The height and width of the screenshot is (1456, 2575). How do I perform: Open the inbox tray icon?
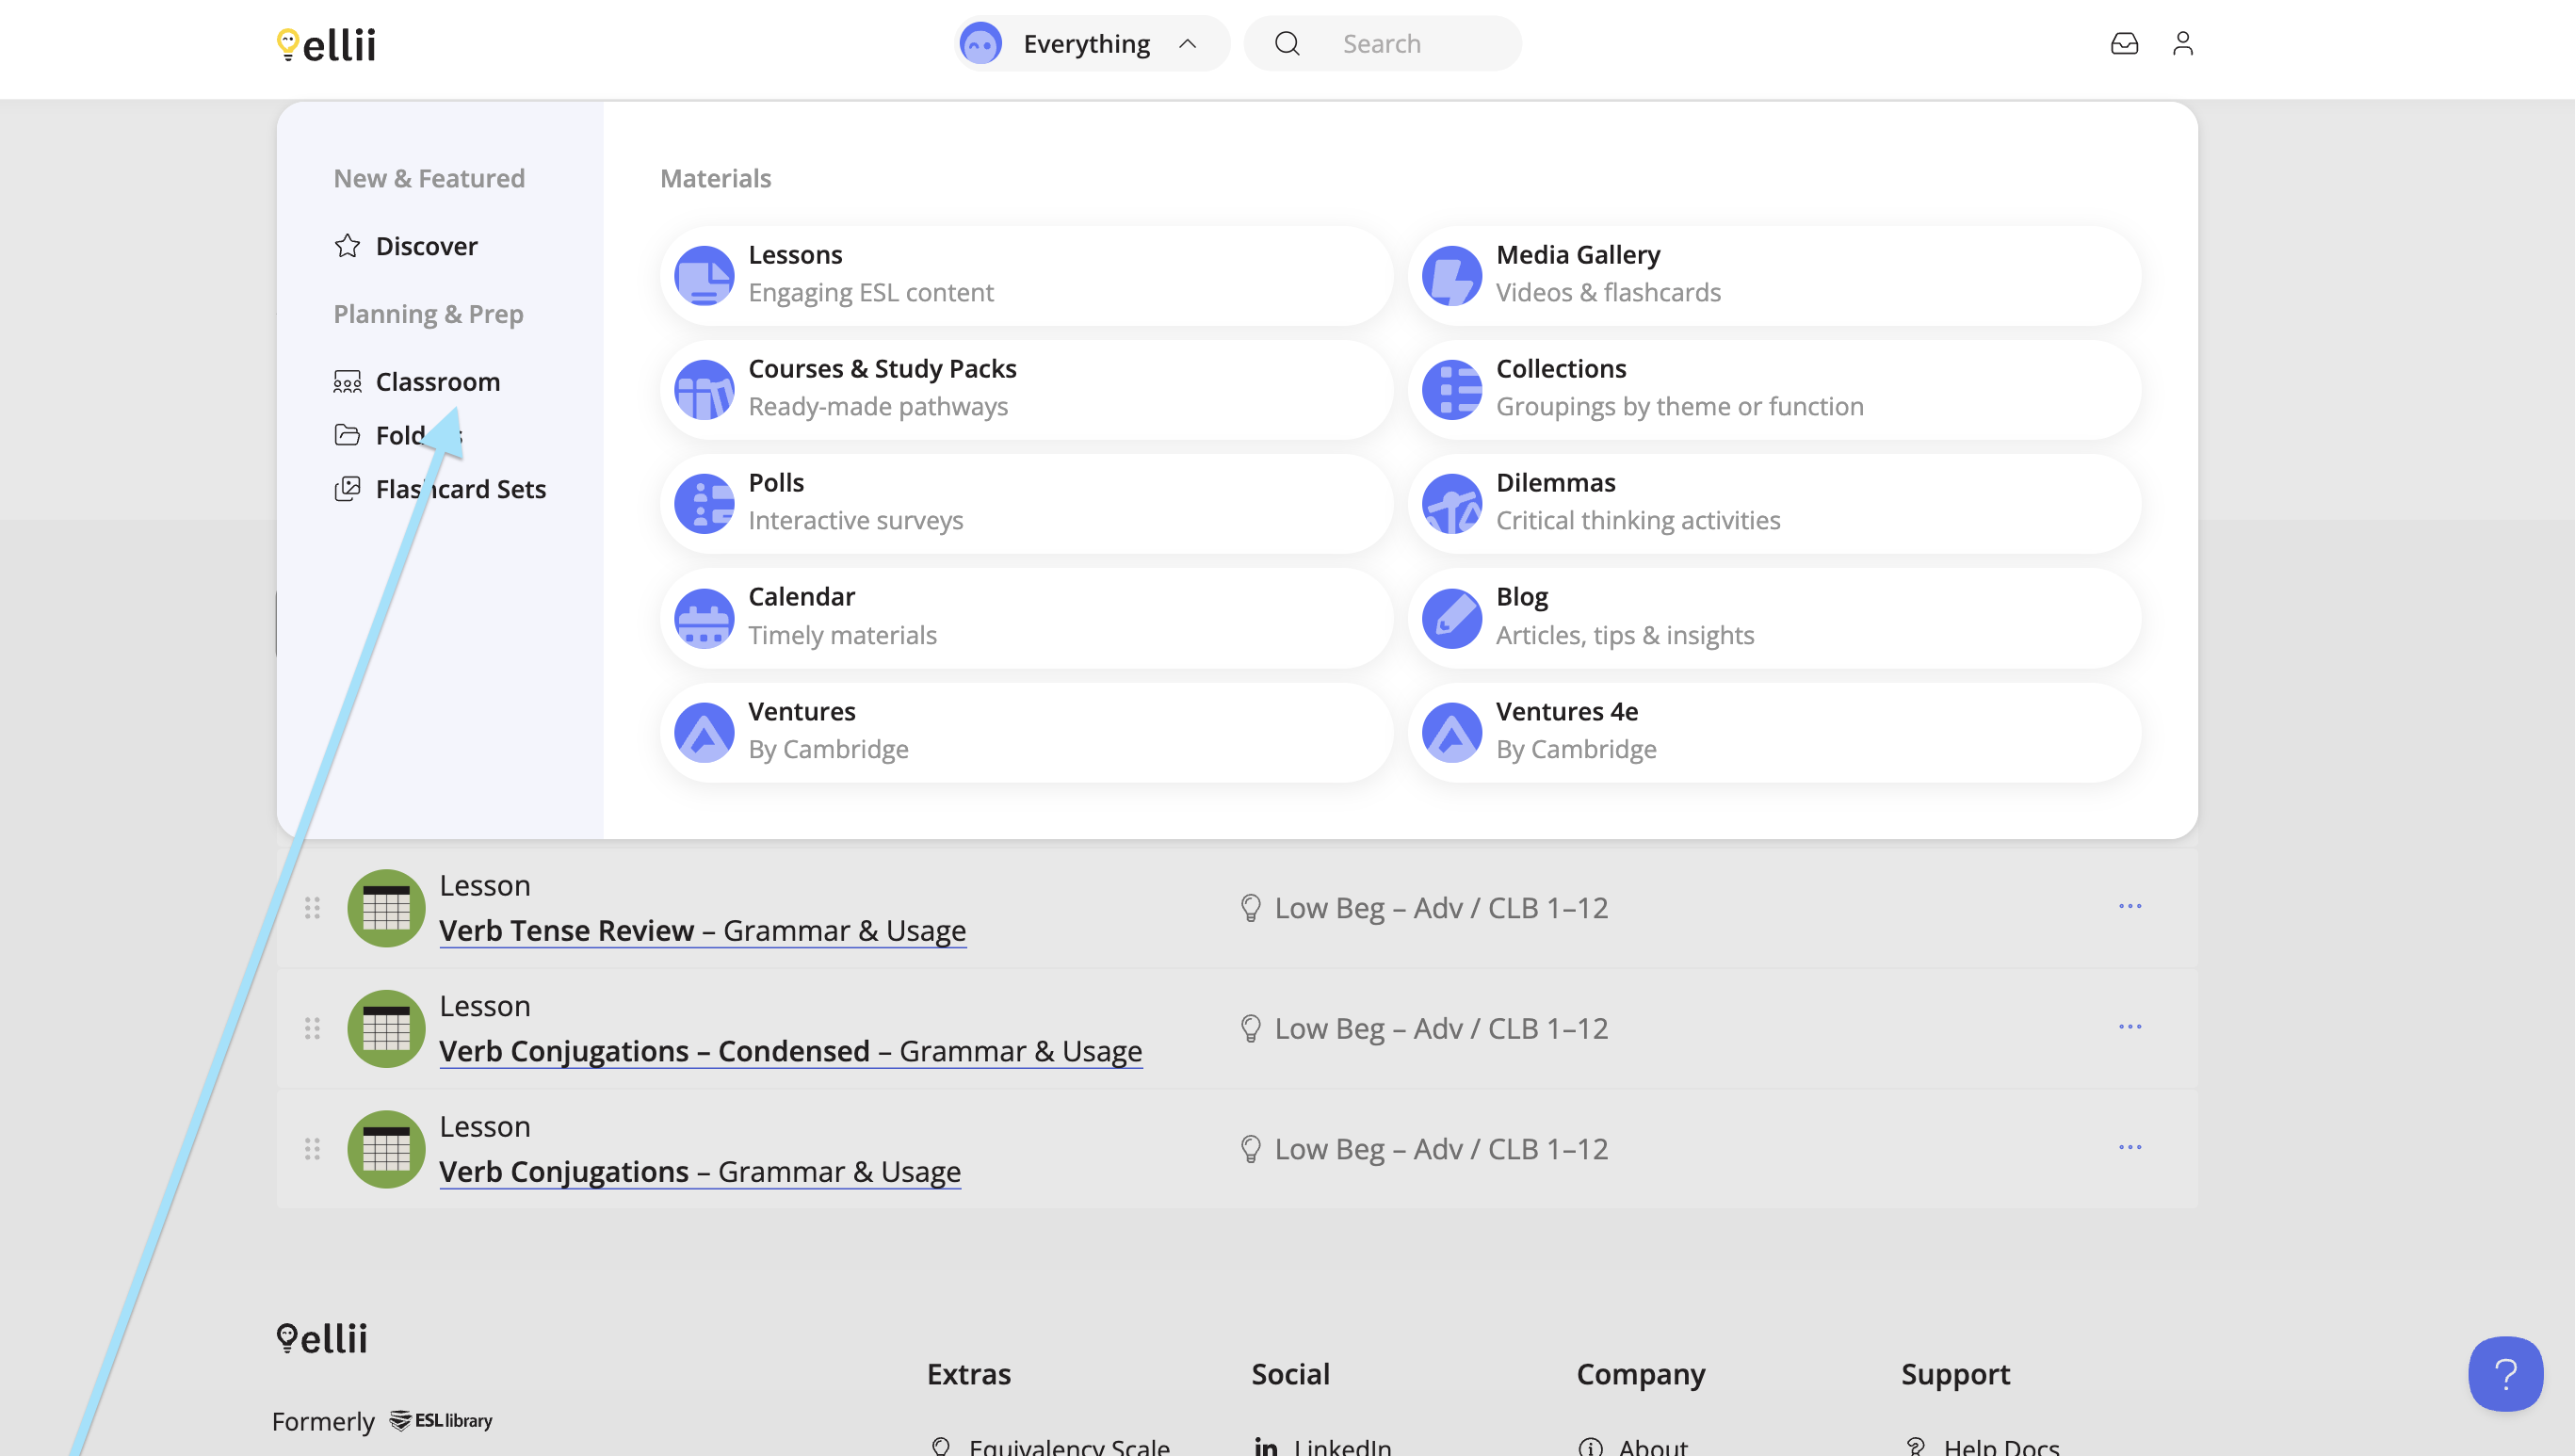pyautogui.click(x=2124, y=43)
